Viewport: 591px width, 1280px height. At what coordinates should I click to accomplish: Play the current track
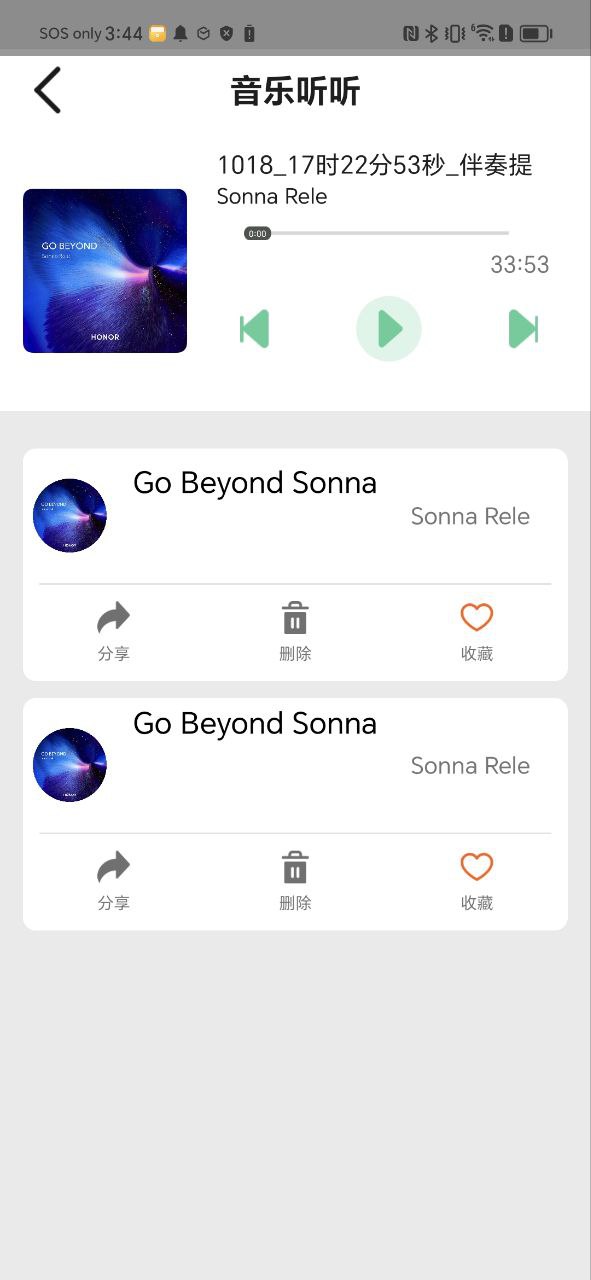(x=389, y=328)
